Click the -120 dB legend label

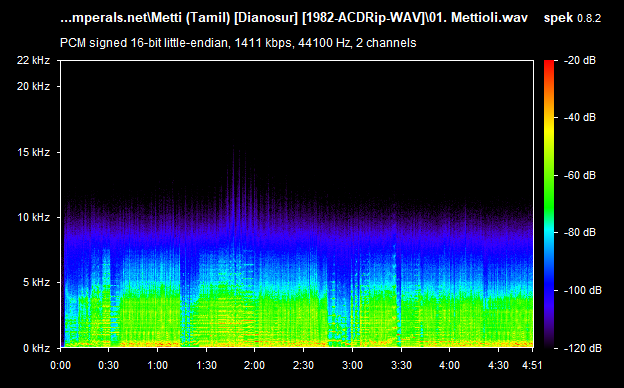coord(582,349)
